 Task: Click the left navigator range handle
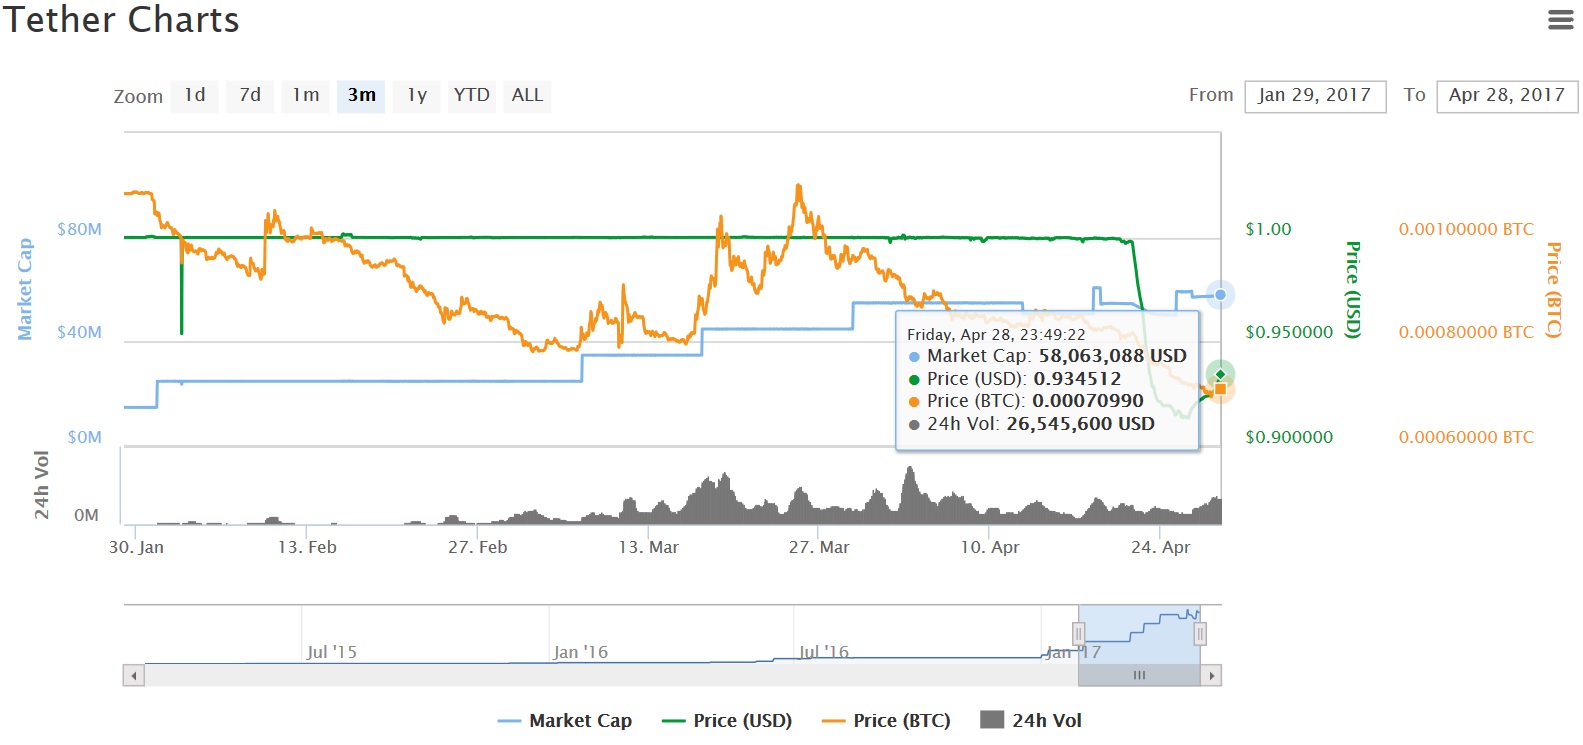tap(1078, 634)
